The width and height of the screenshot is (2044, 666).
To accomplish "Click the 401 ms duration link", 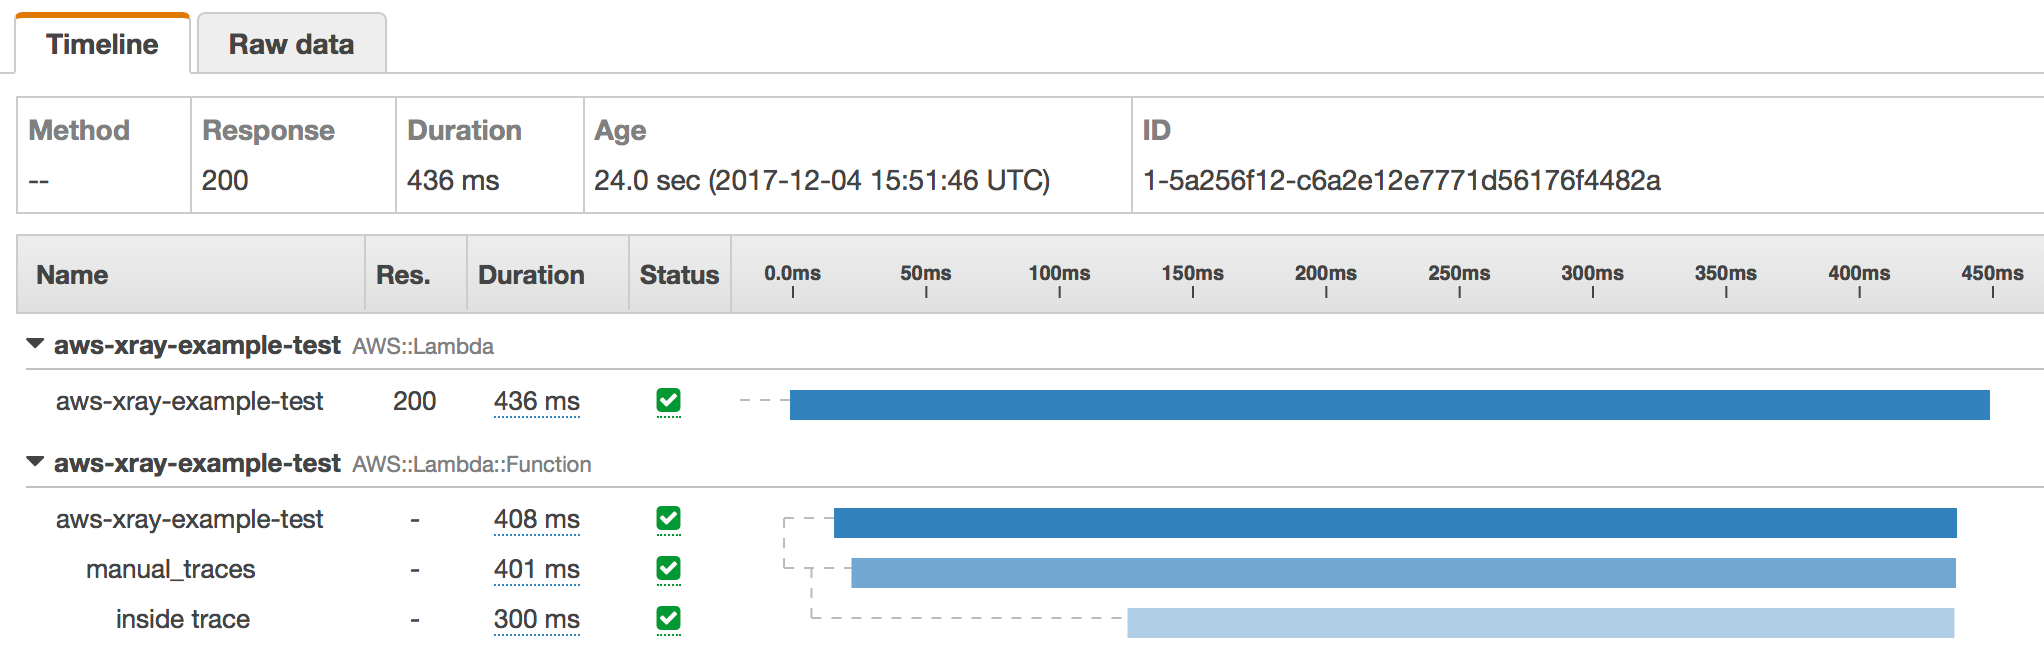I will [536, 569].
